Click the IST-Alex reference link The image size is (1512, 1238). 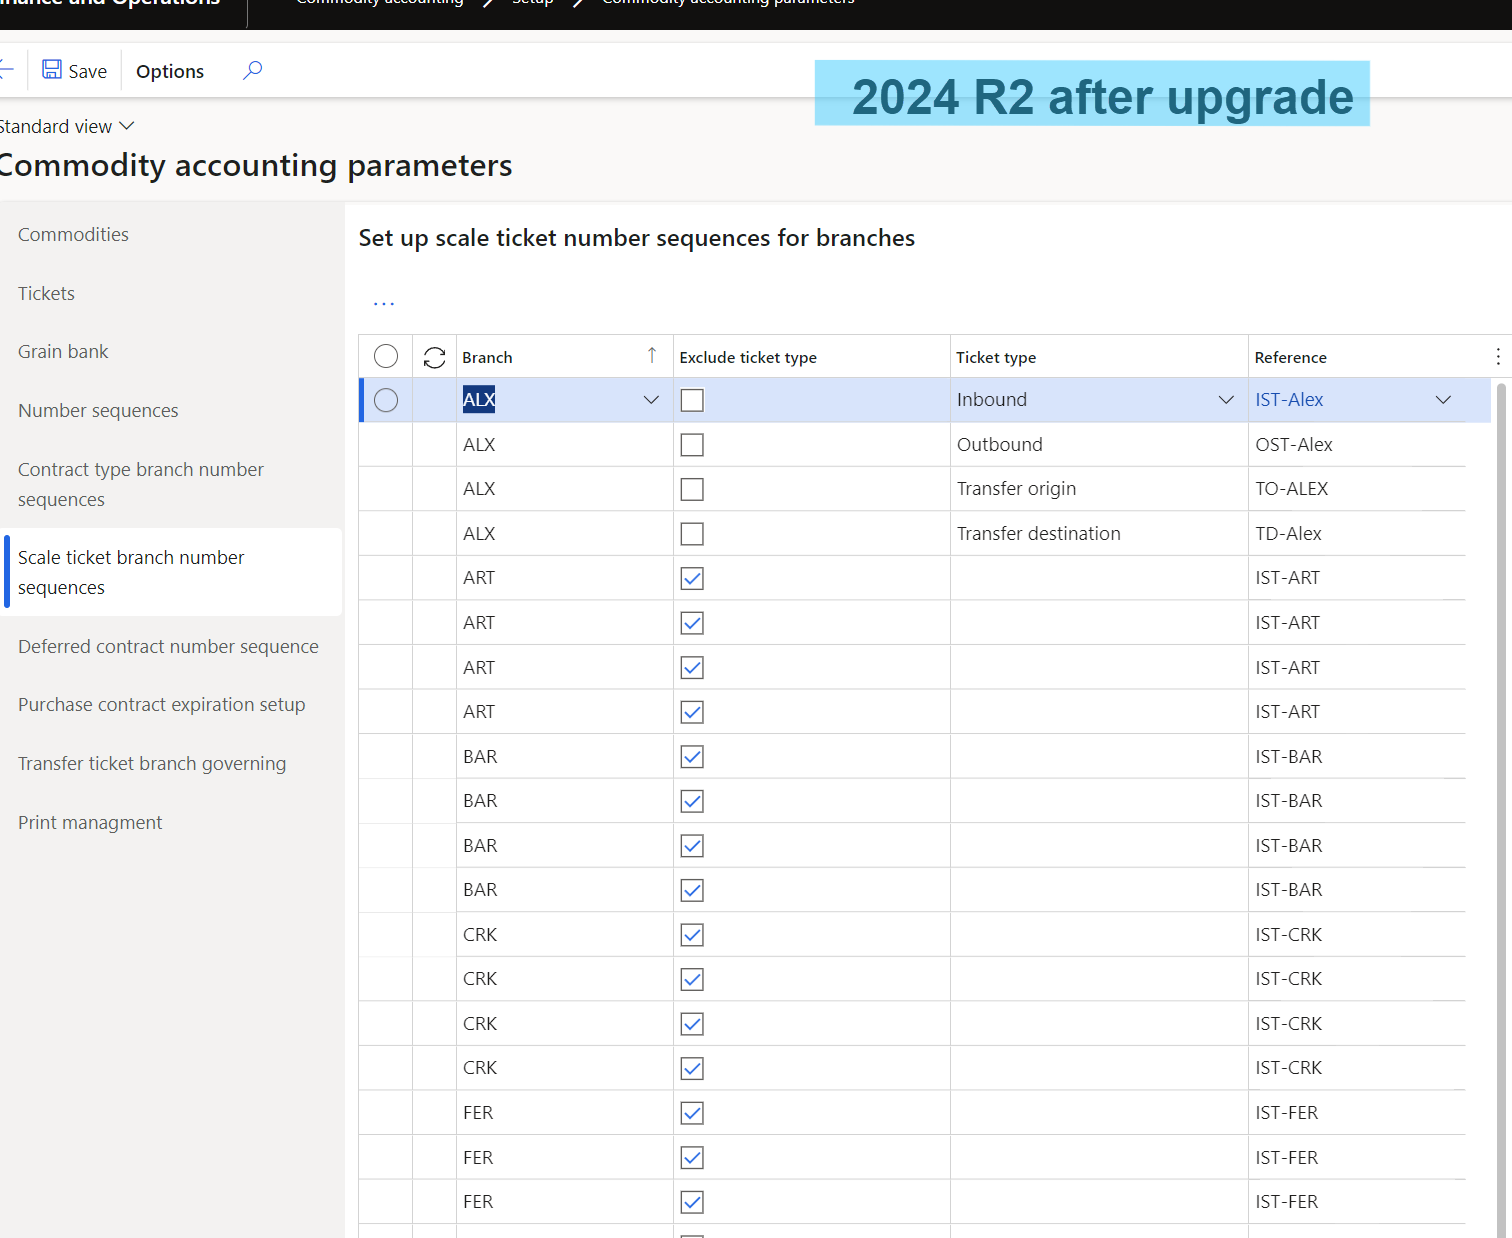click(1289, 400)
